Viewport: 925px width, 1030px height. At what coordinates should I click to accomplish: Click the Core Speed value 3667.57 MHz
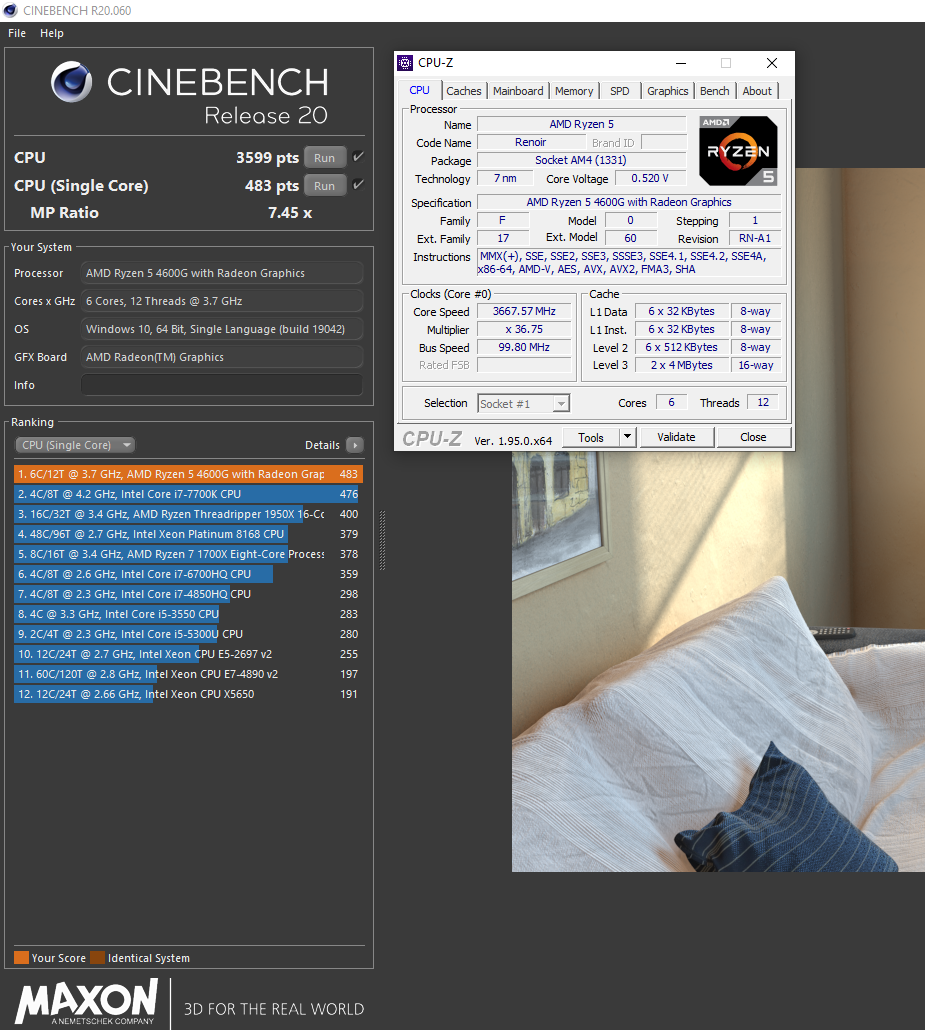point(524,311)
